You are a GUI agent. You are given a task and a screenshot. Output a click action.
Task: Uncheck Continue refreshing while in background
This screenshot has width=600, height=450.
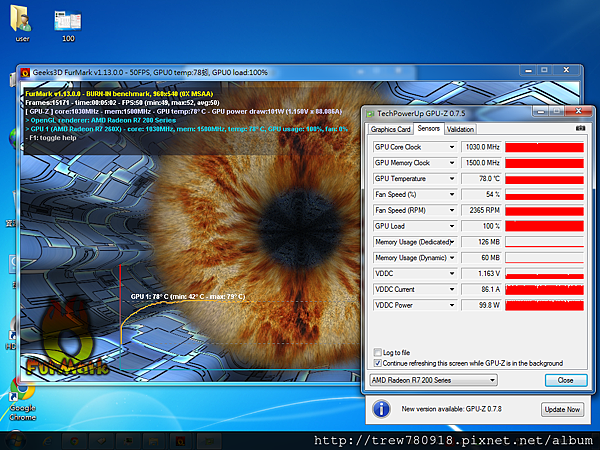click(x=377, y=363)
